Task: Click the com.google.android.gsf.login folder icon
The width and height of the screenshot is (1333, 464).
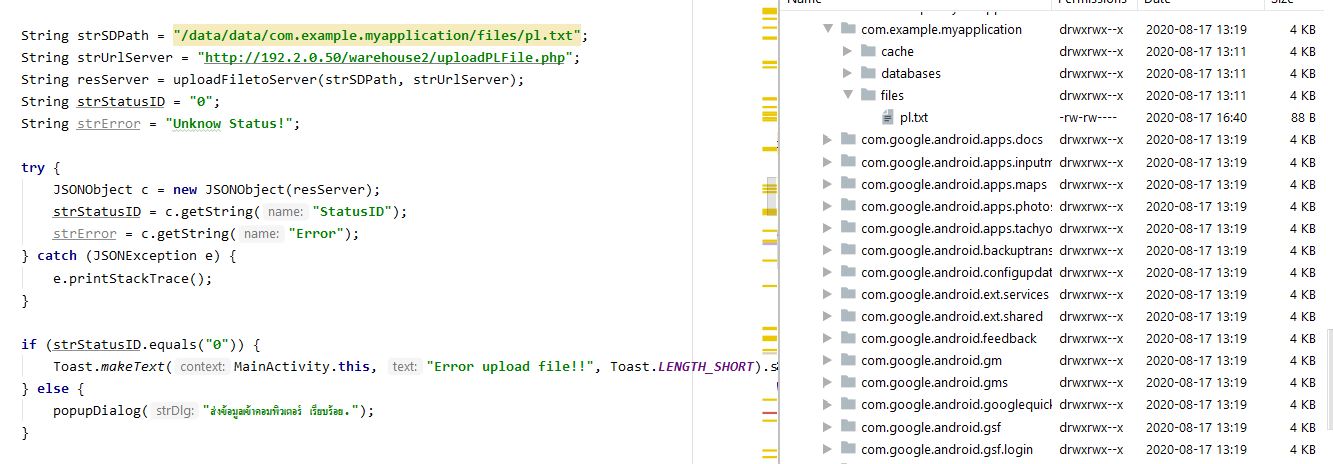Action: click(849, 449)
